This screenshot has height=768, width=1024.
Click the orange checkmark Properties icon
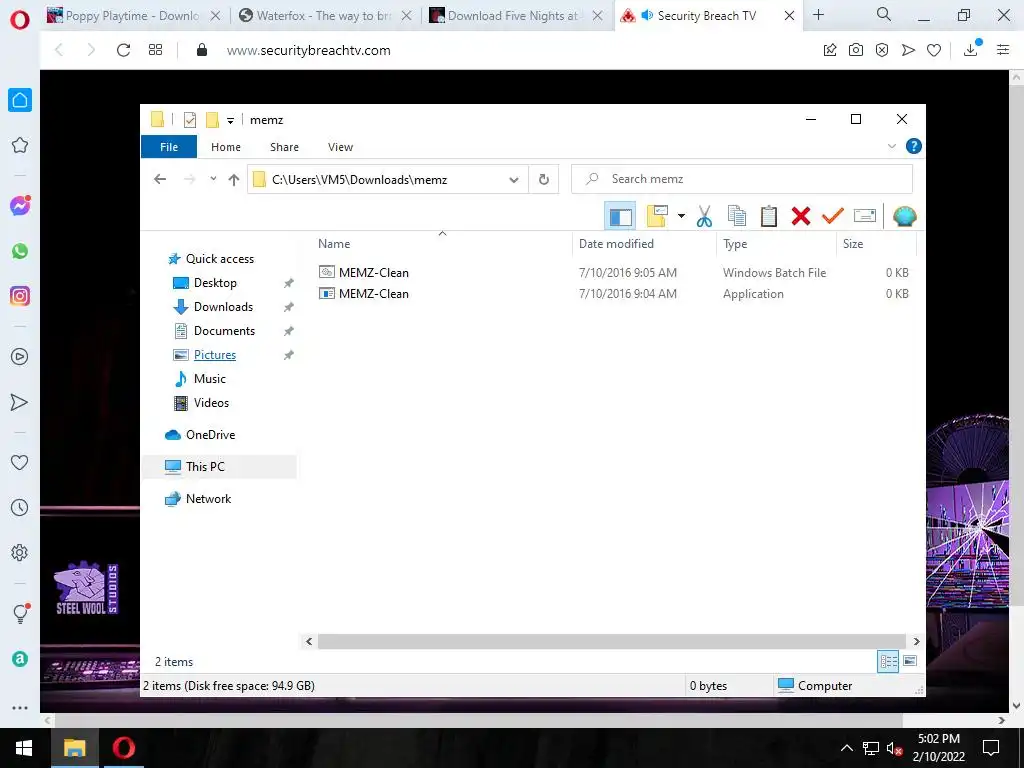833,216
